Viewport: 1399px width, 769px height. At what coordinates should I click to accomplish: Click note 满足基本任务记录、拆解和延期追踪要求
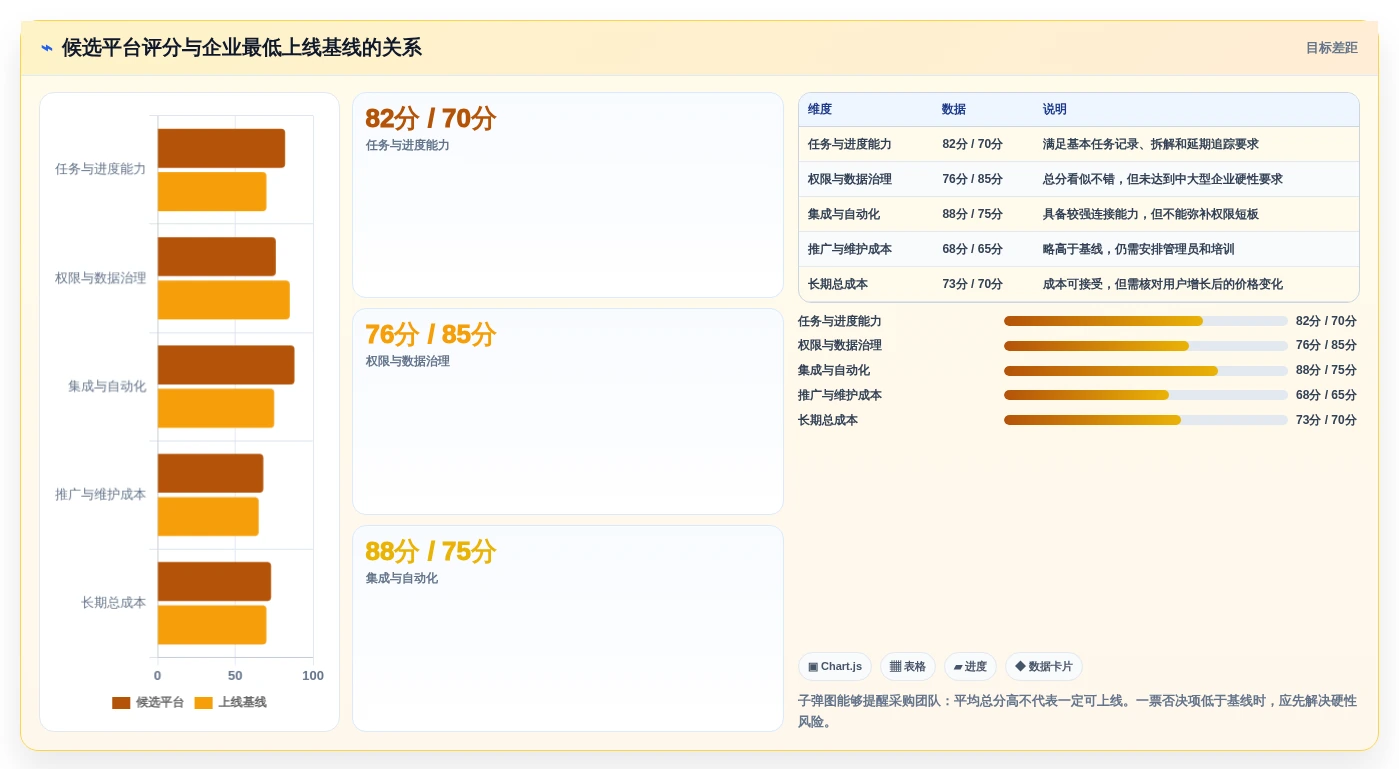click(x=1151, y=144)
